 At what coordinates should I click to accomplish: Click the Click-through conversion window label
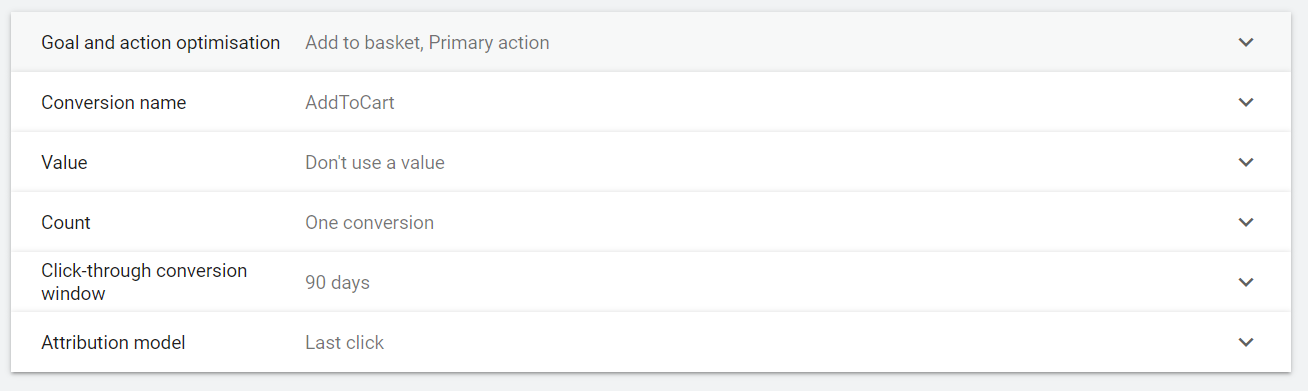(x=144, y=282)
